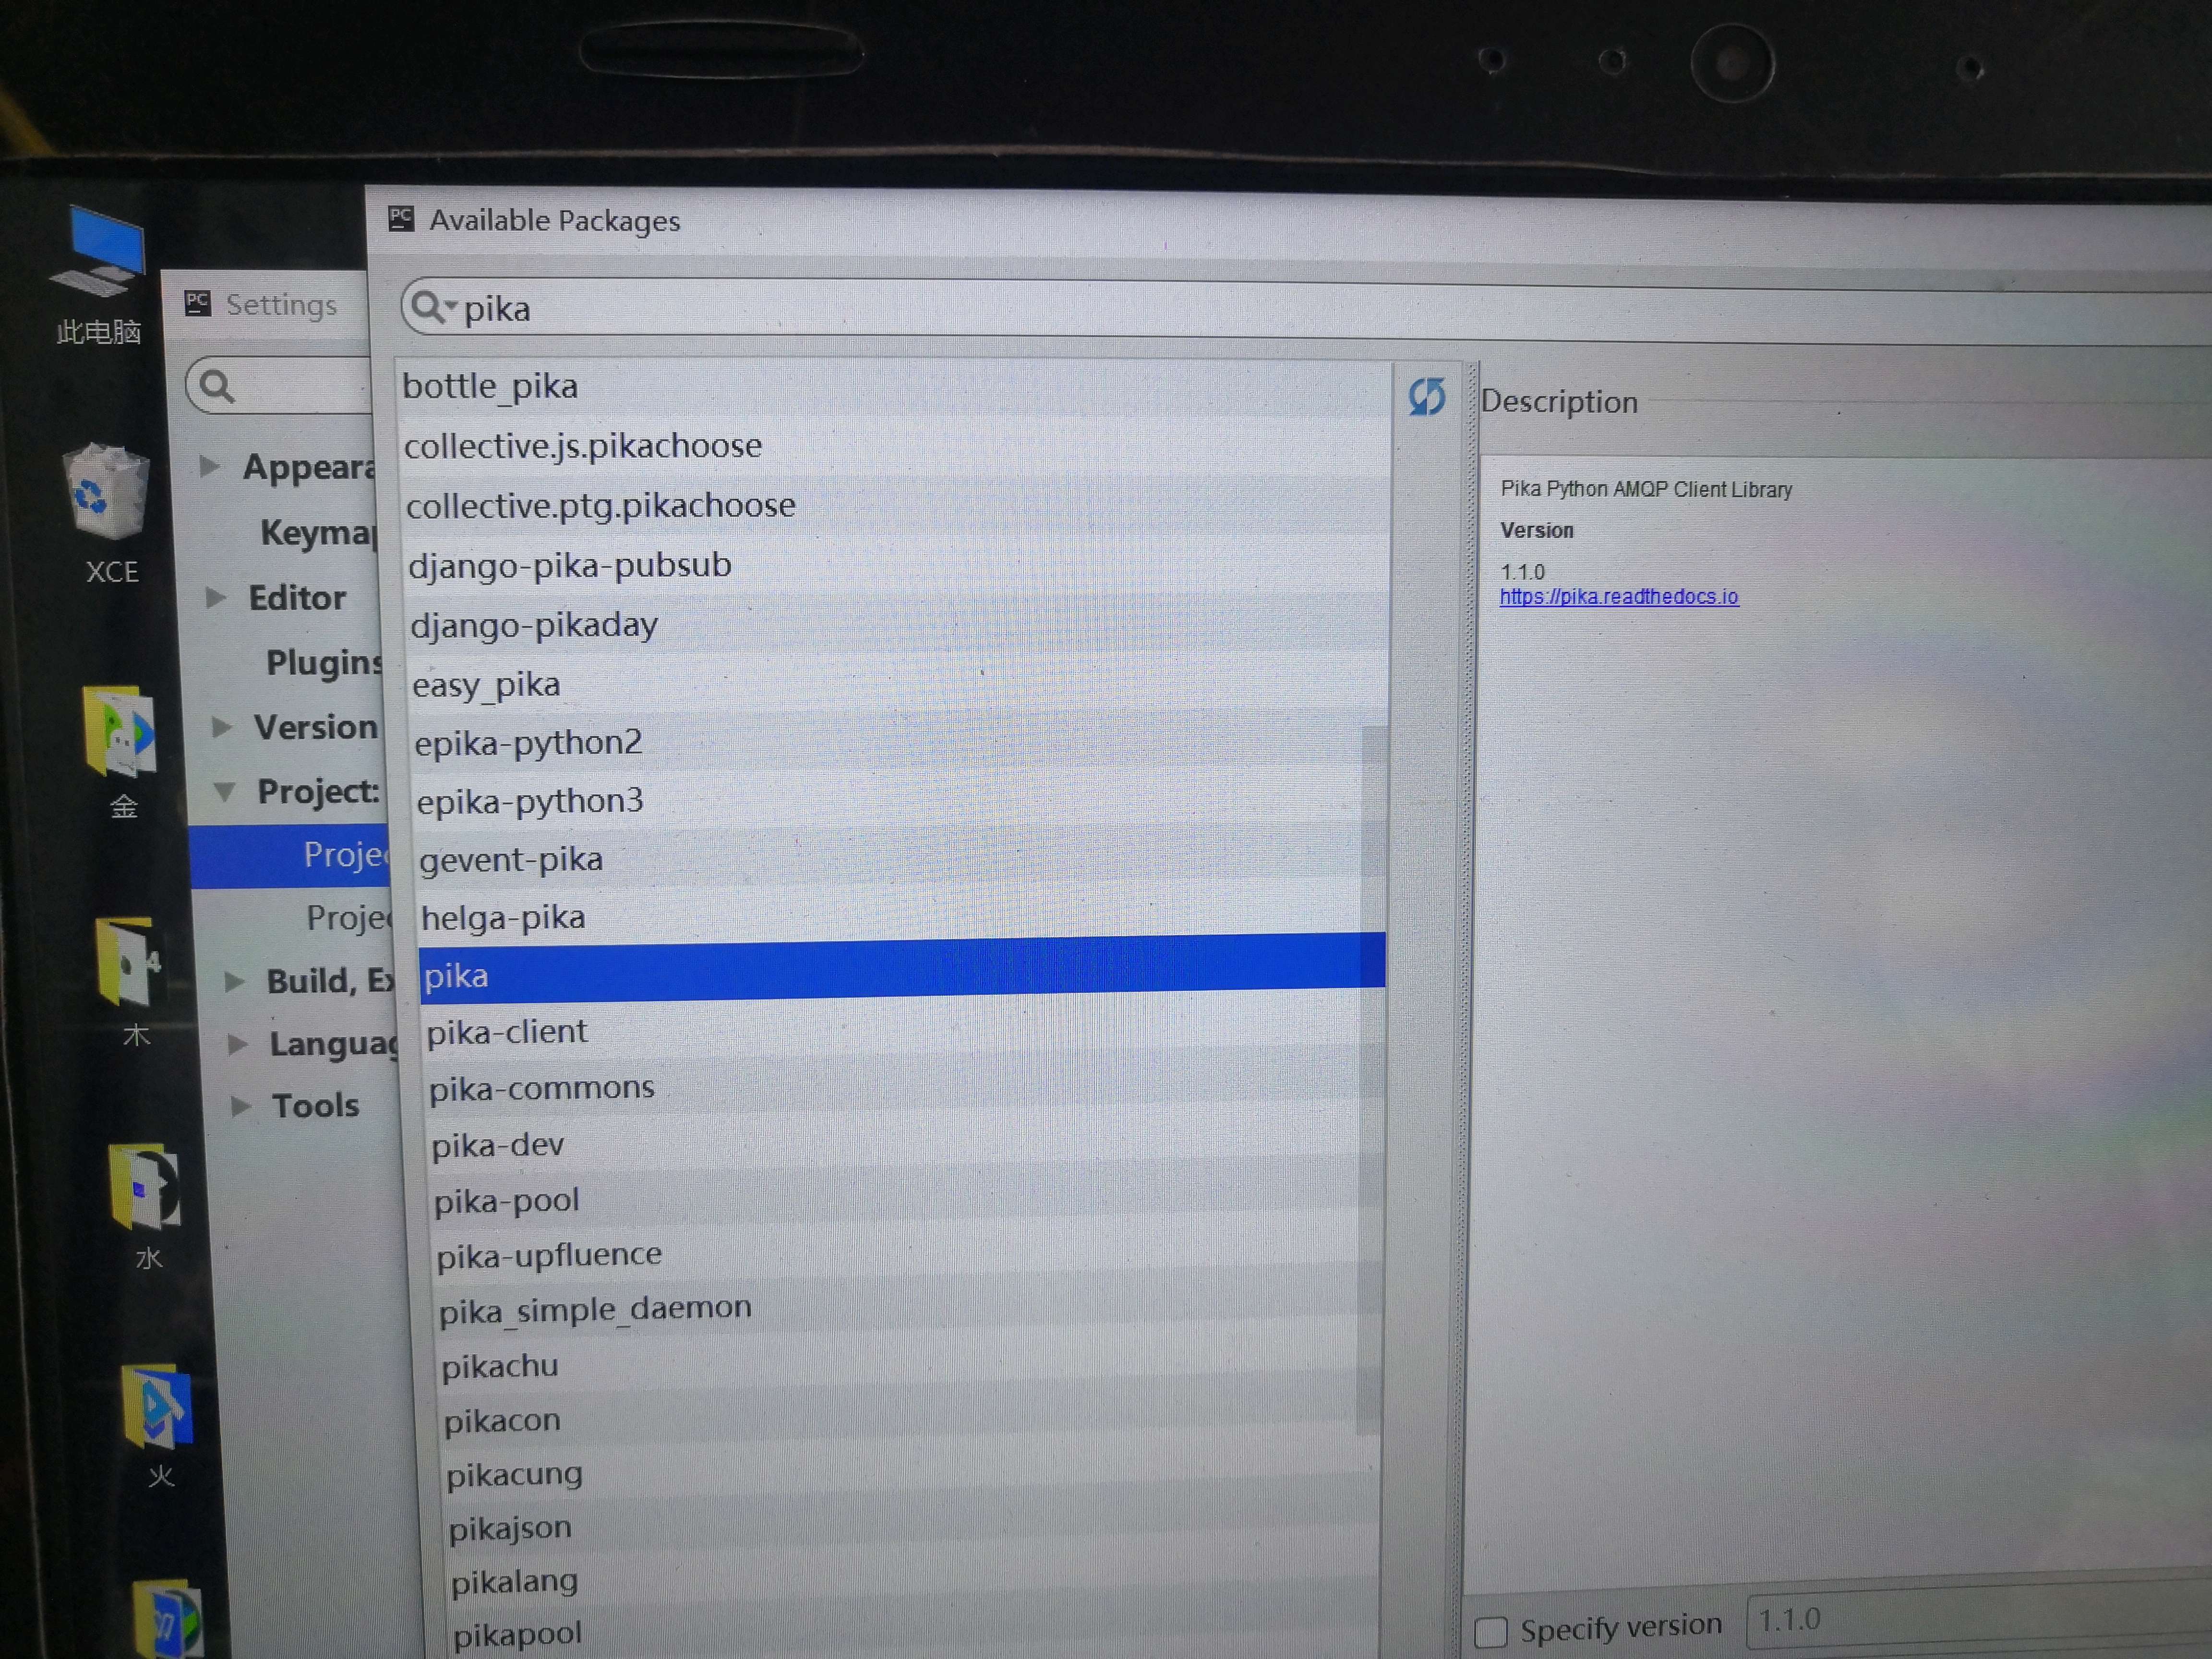This screenshot has height=1659, width=2212.
Task: Open the desktop folder labeled 木
Action: [x=131, y=981]
